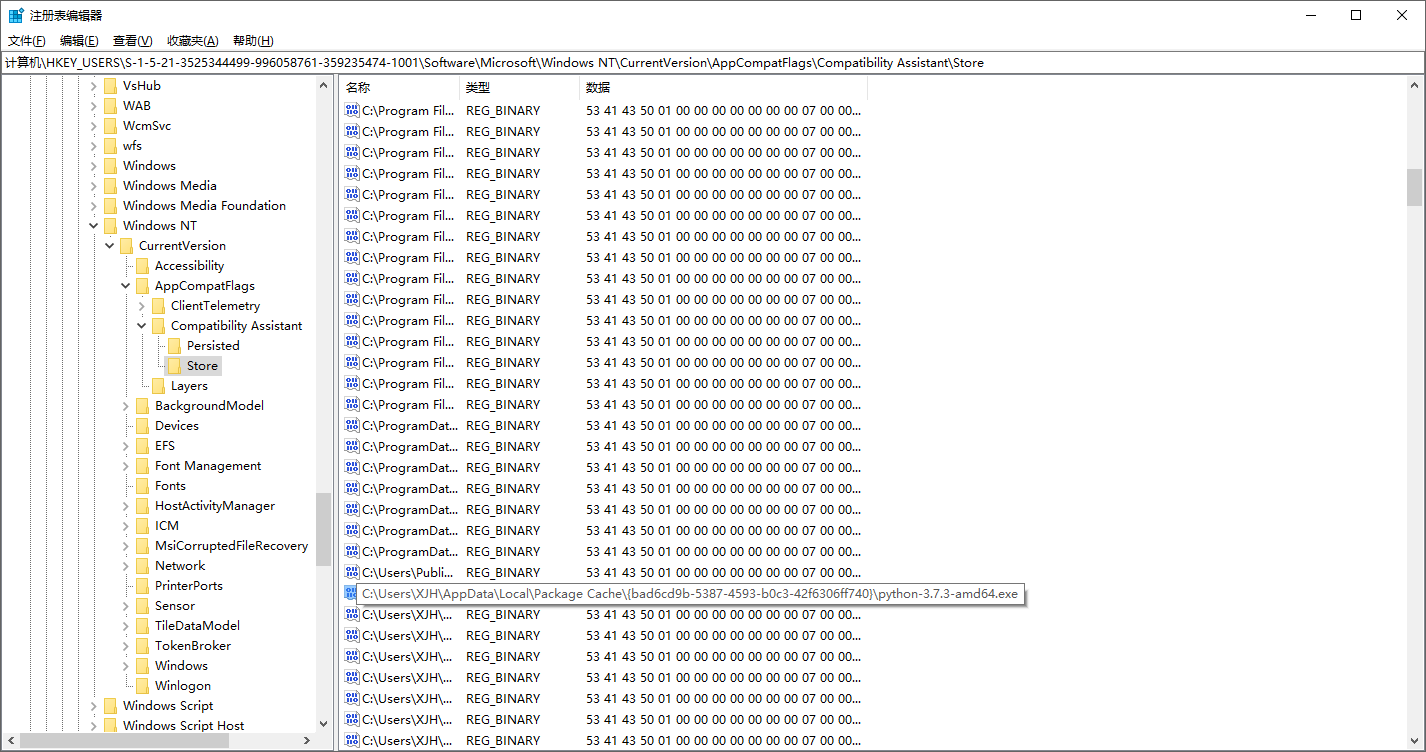Expand the ClientTelemetry tree node

[142, 306]
